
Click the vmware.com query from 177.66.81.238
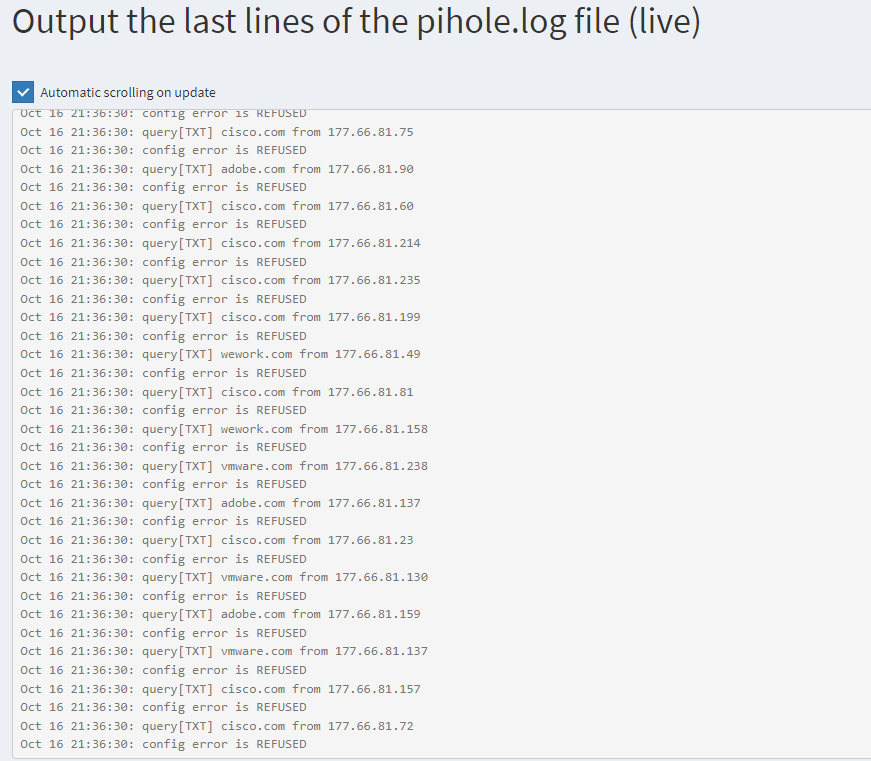(224, 466)
